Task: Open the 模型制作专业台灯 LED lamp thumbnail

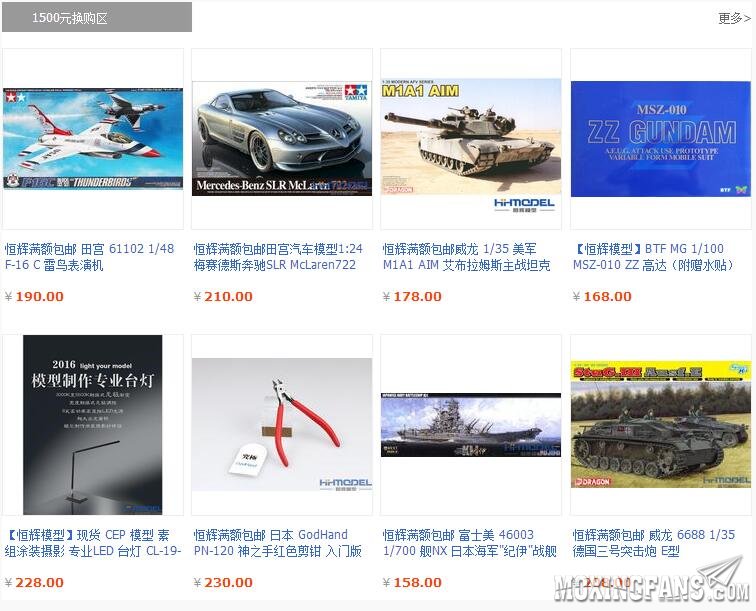Action: 93,425
